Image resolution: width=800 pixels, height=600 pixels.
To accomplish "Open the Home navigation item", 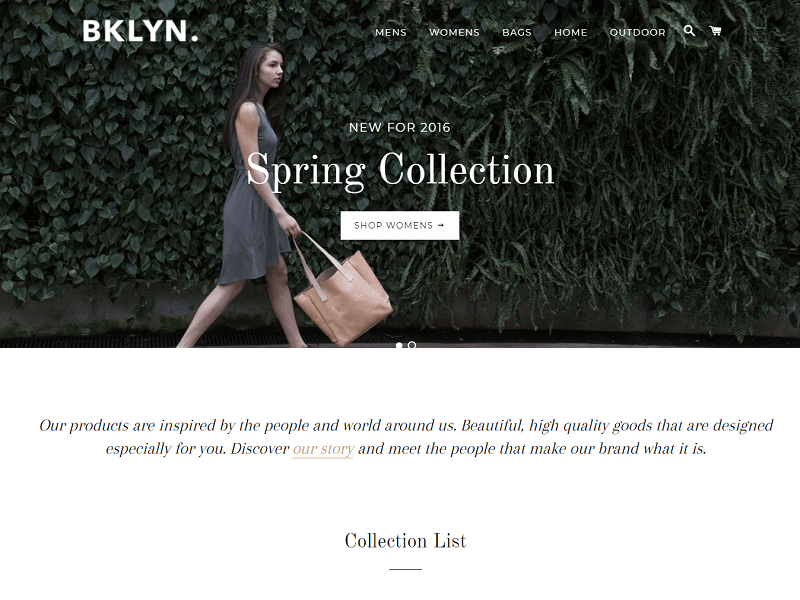I will click(570, 32).
